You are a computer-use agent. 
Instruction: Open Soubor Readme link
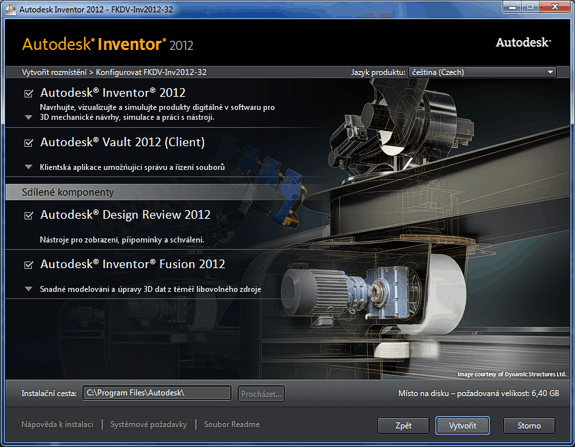[x=232, y=424]
